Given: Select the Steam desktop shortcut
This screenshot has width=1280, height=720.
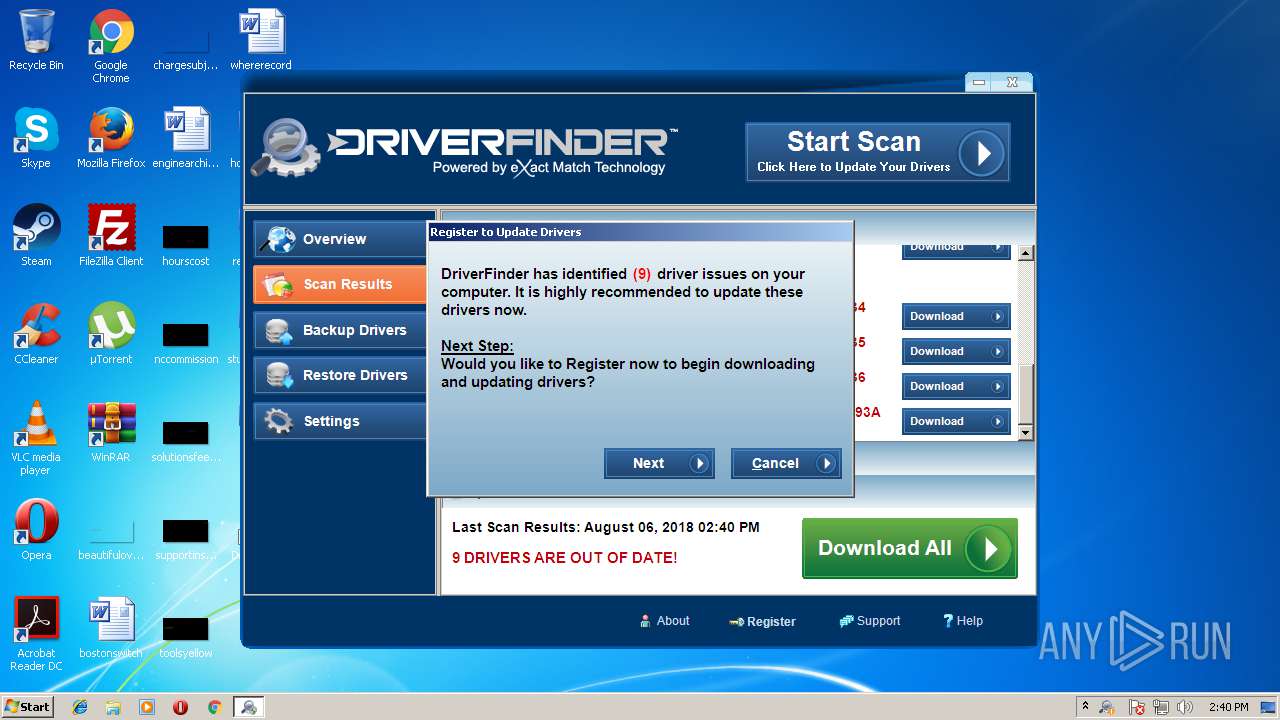Looking at the screenshot, I should (x=36, y=236).
